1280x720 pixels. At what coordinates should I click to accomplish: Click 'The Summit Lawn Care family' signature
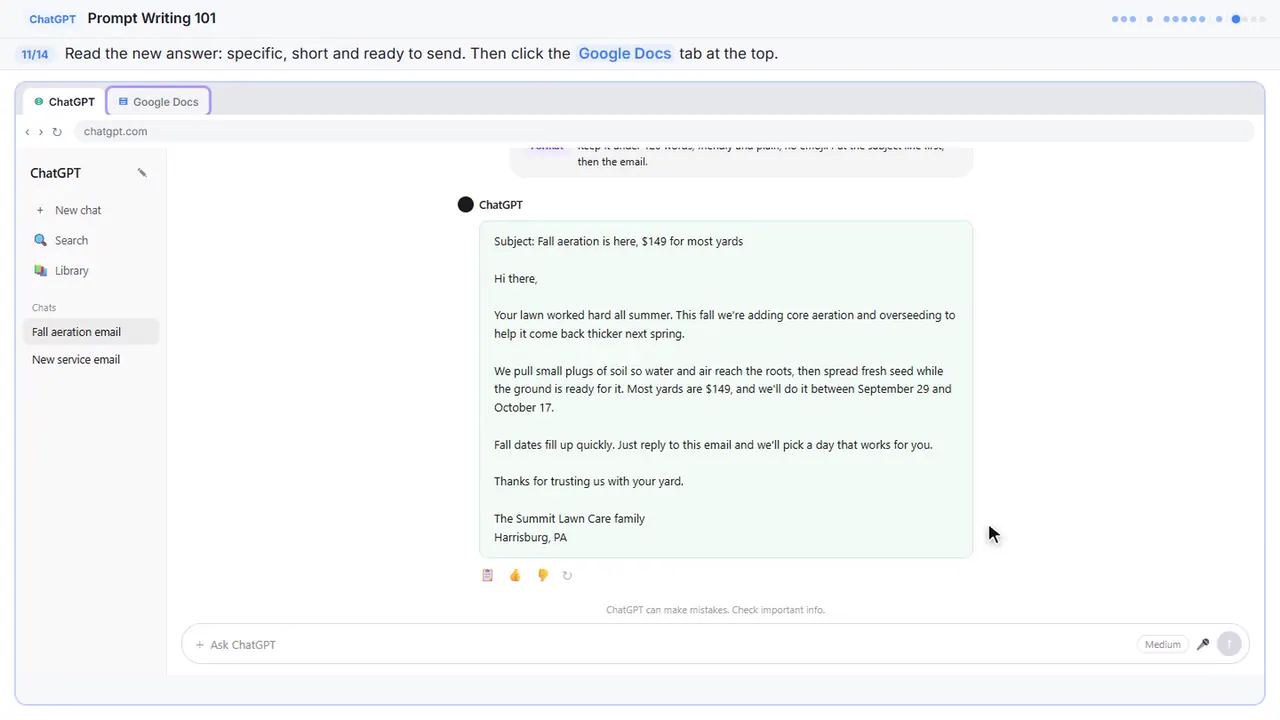pos(569,518)
